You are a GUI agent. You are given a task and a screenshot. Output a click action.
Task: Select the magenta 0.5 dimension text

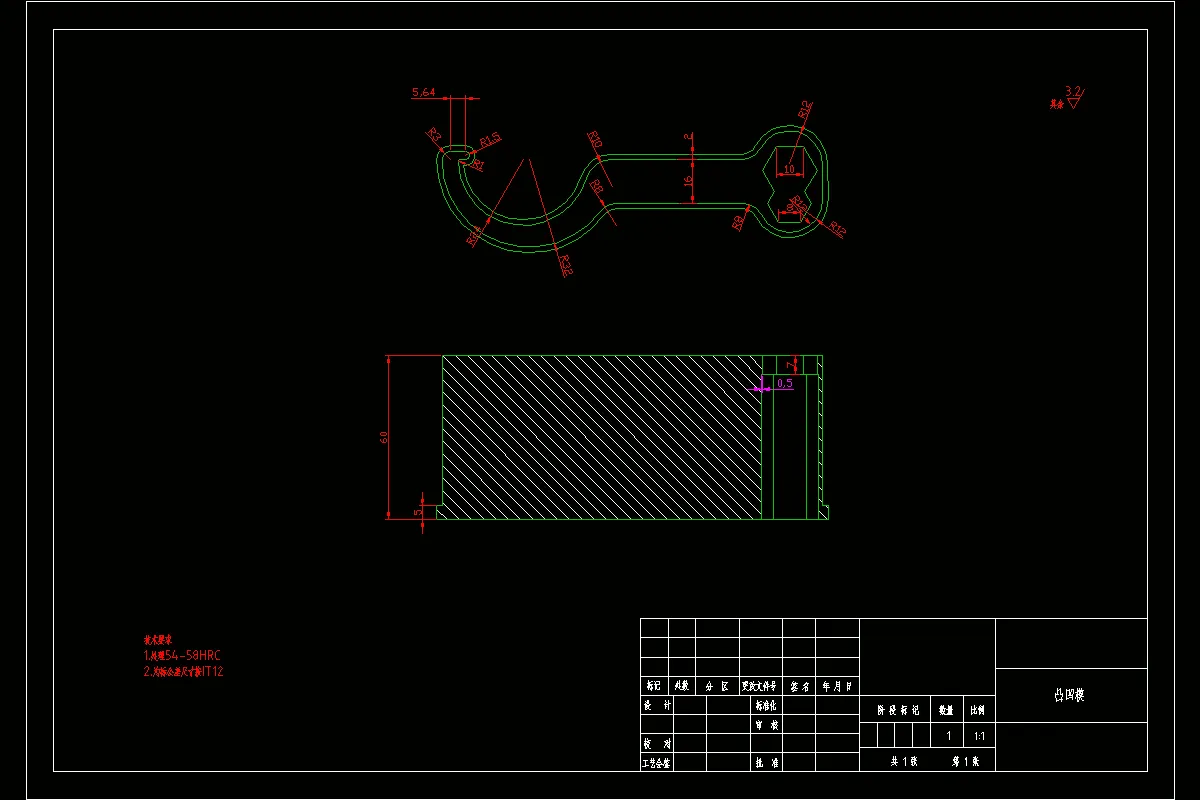[784, 383]
